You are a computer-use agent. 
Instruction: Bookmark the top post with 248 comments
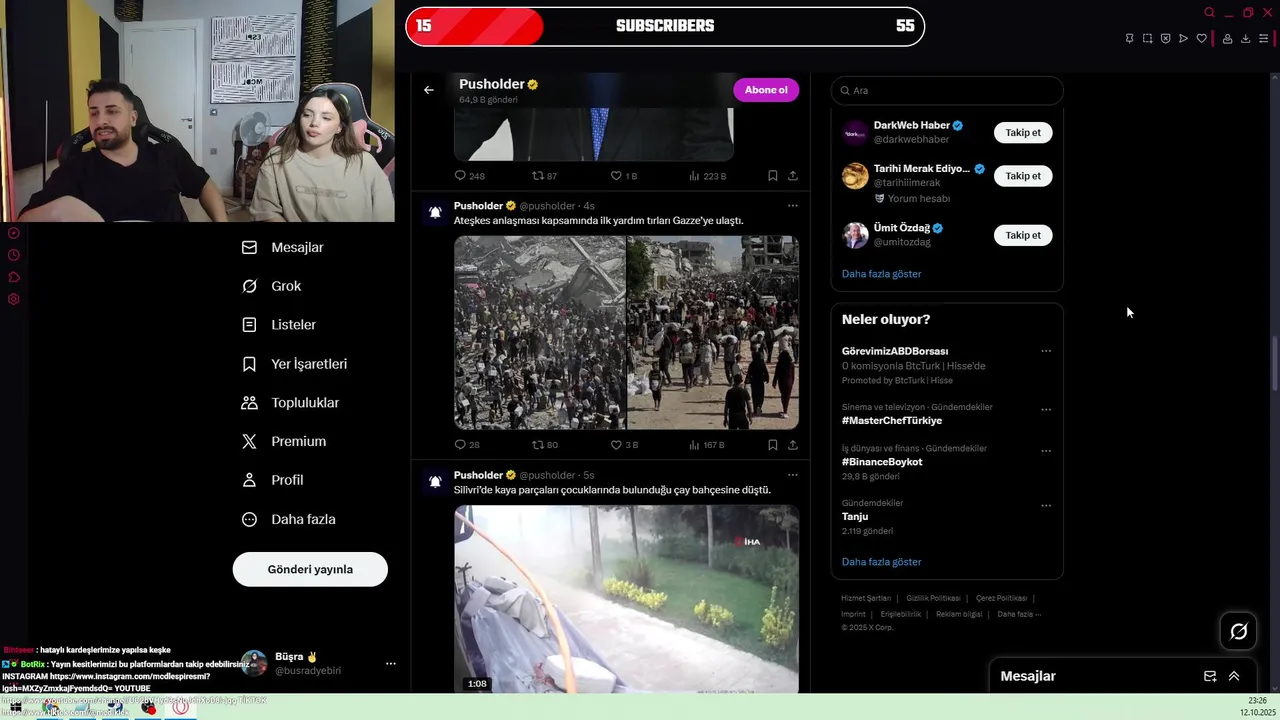[x=773, y=176]
